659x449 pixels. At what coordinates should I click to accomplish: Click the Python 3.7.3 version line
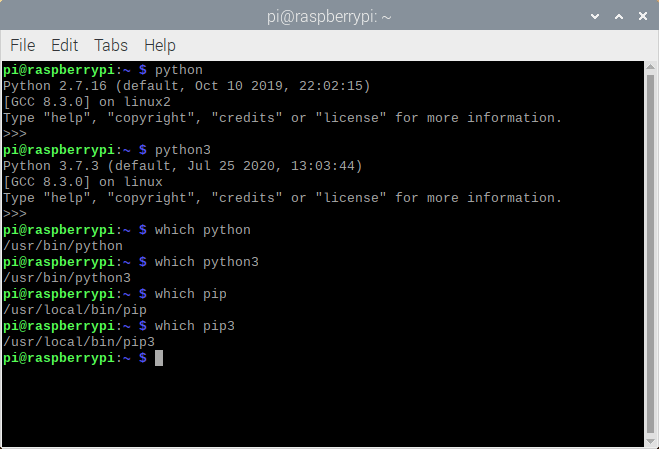point(182,166)
